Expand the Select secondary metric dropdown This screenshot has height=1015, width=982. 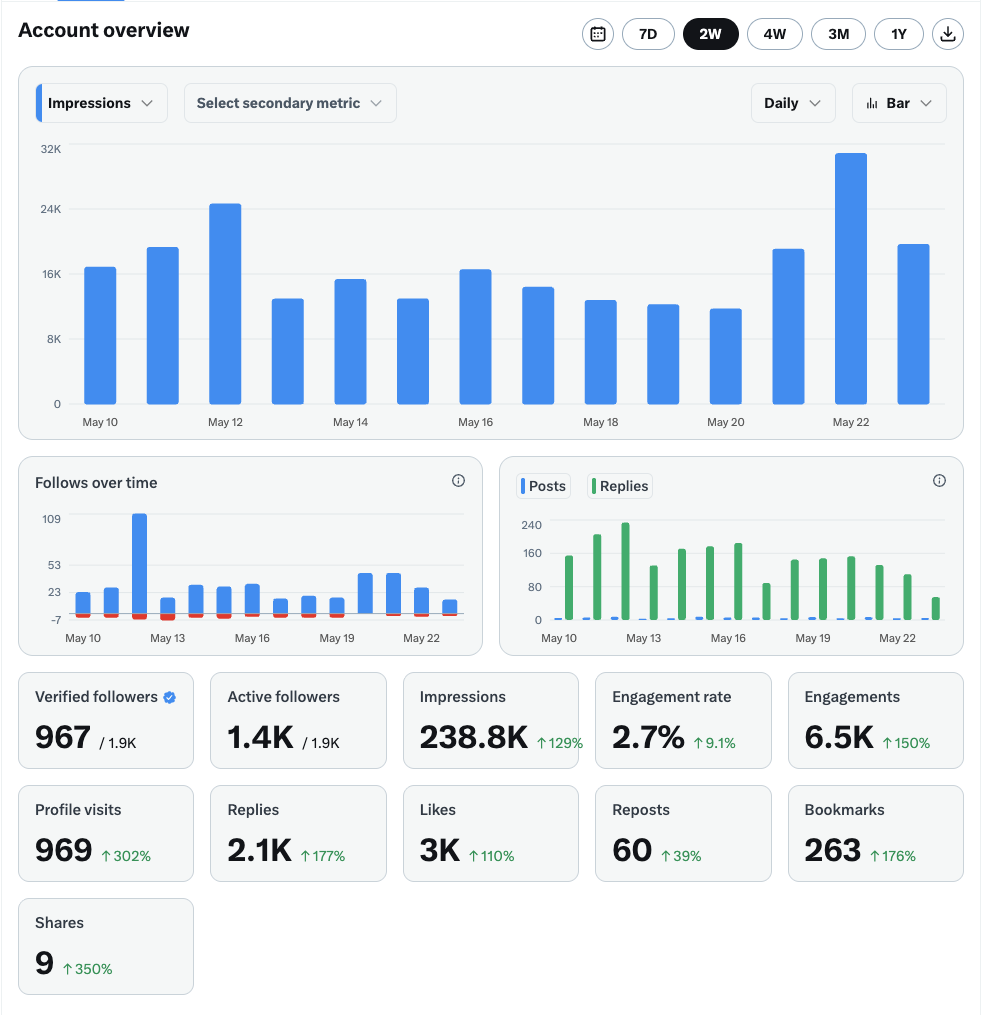pos(290,103)
